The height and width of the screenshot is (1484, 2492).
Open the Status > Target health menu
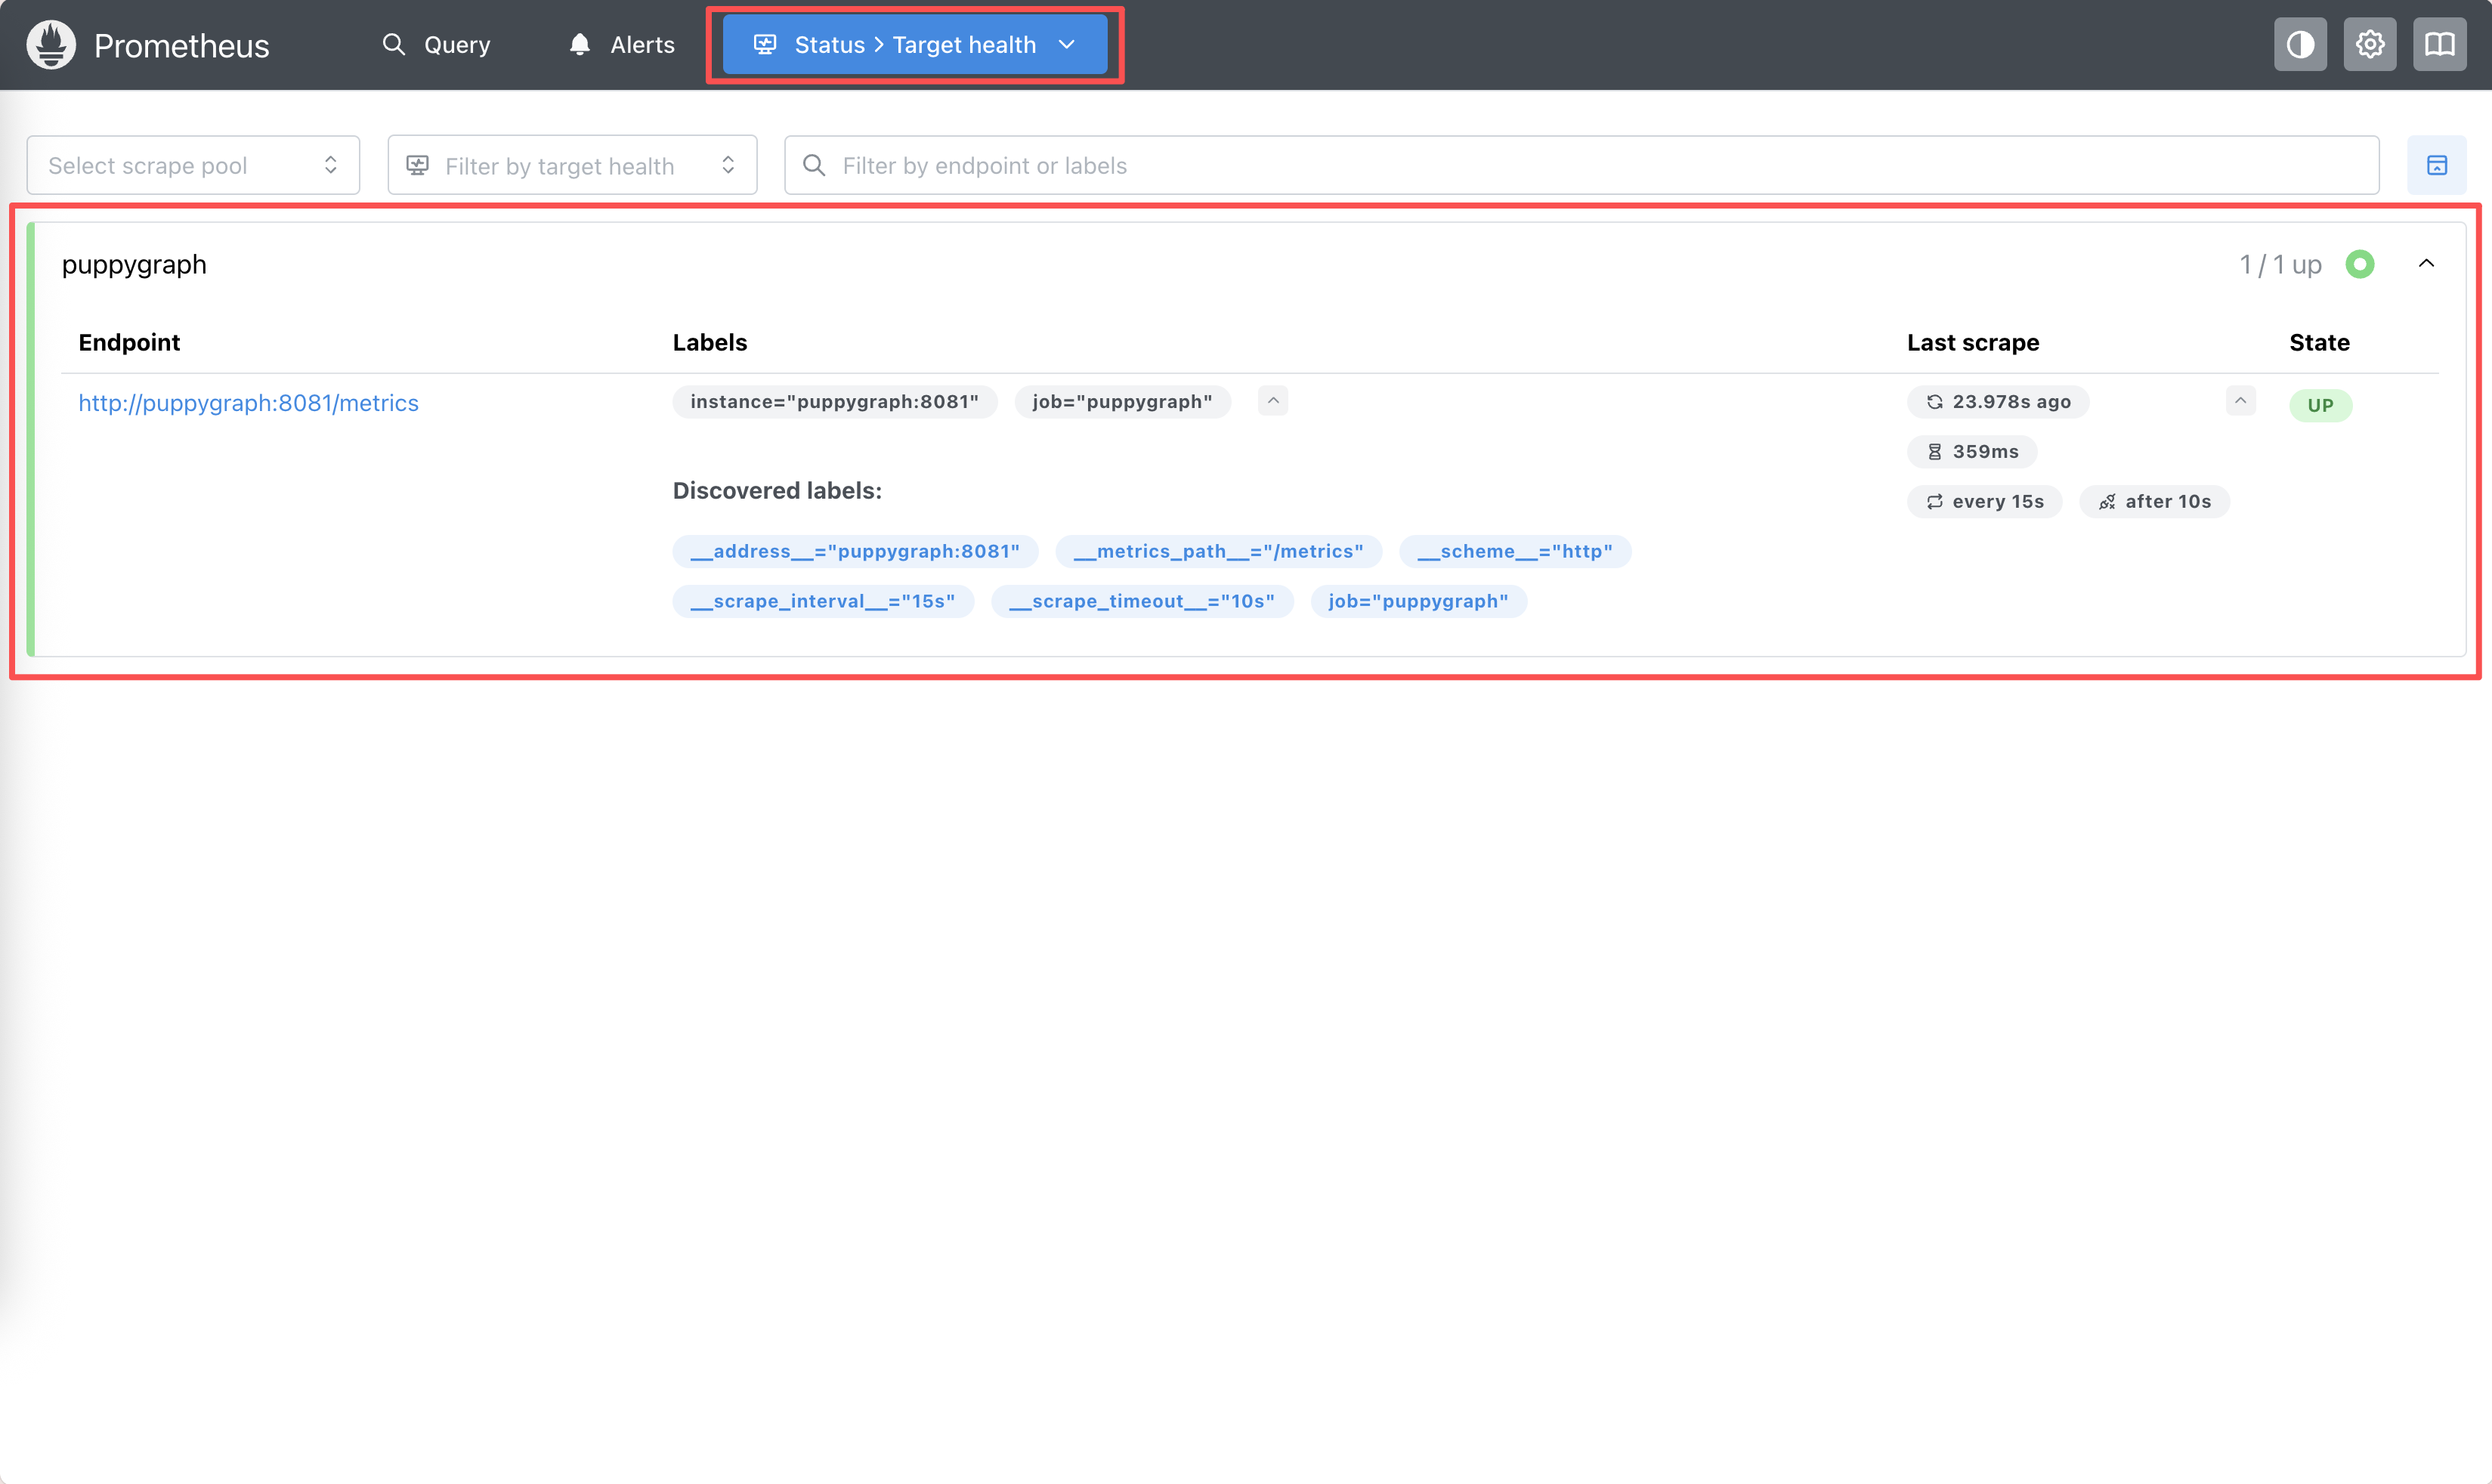(x=915, y=45)
